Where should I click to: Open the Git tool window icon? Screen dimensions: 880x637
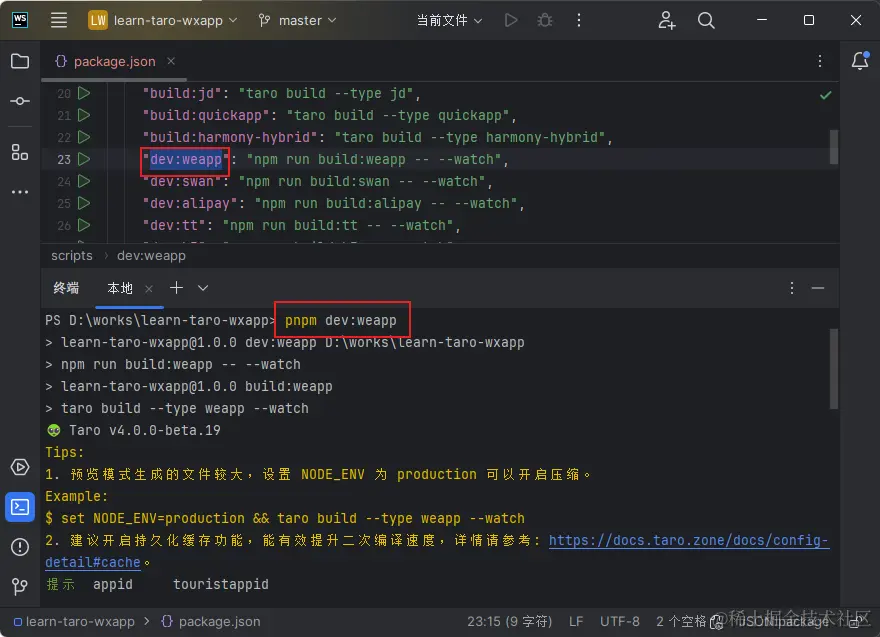click(20, 586)
